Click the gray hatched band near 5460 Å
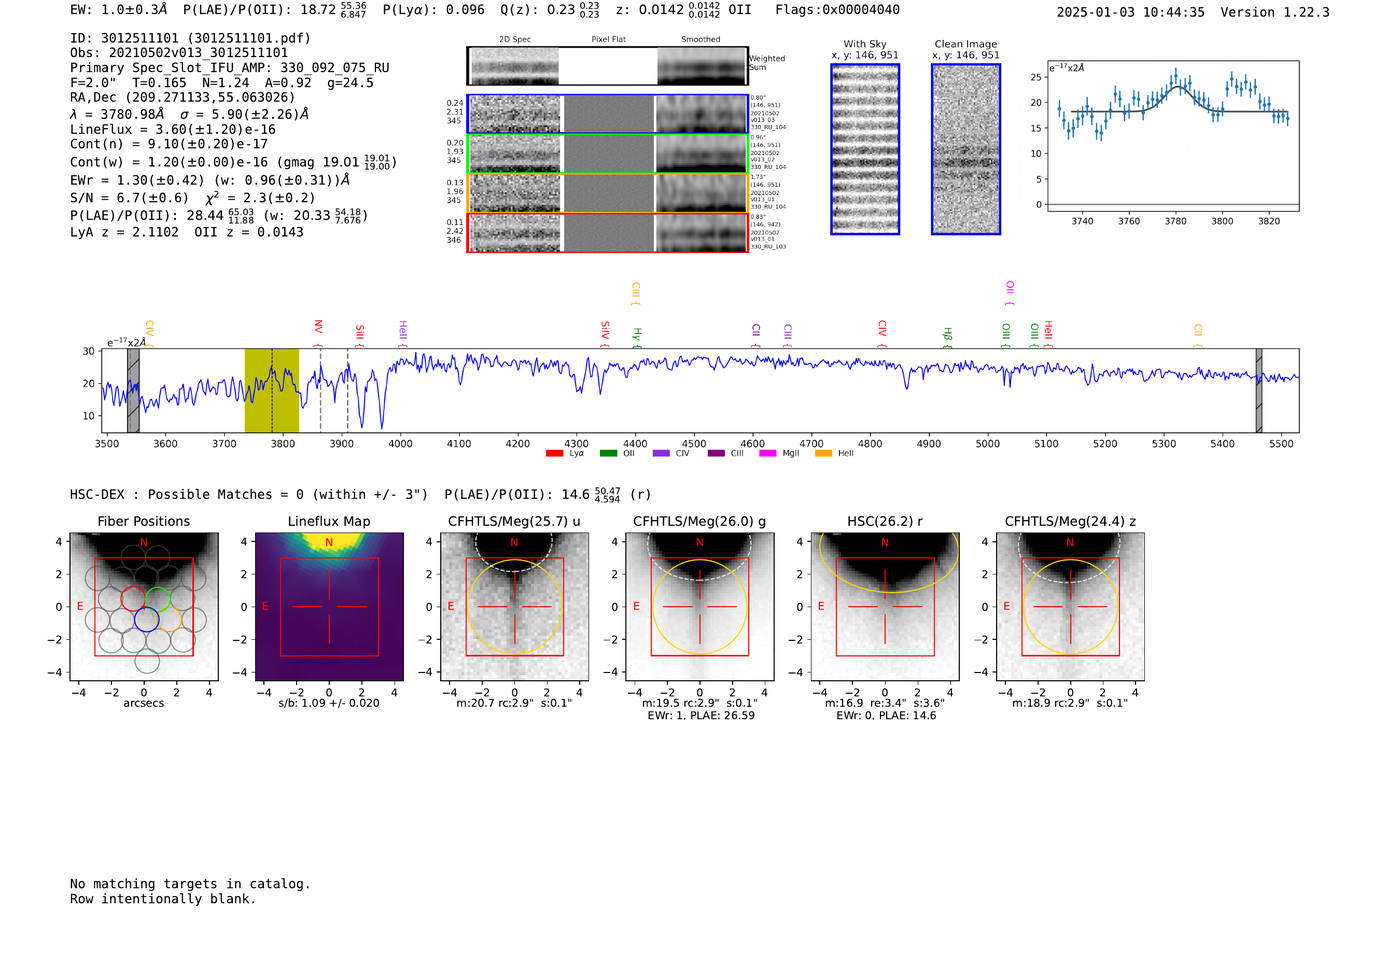 [1259, 390]
